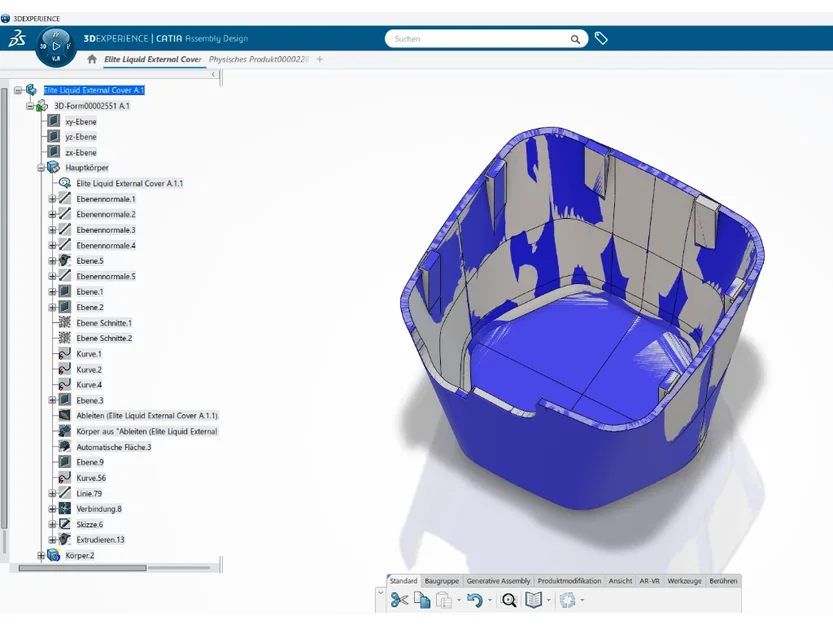Collapse the Elite Liquid External Cover A.1 root node
Screen dimensions: 833x625
[18, 90]
